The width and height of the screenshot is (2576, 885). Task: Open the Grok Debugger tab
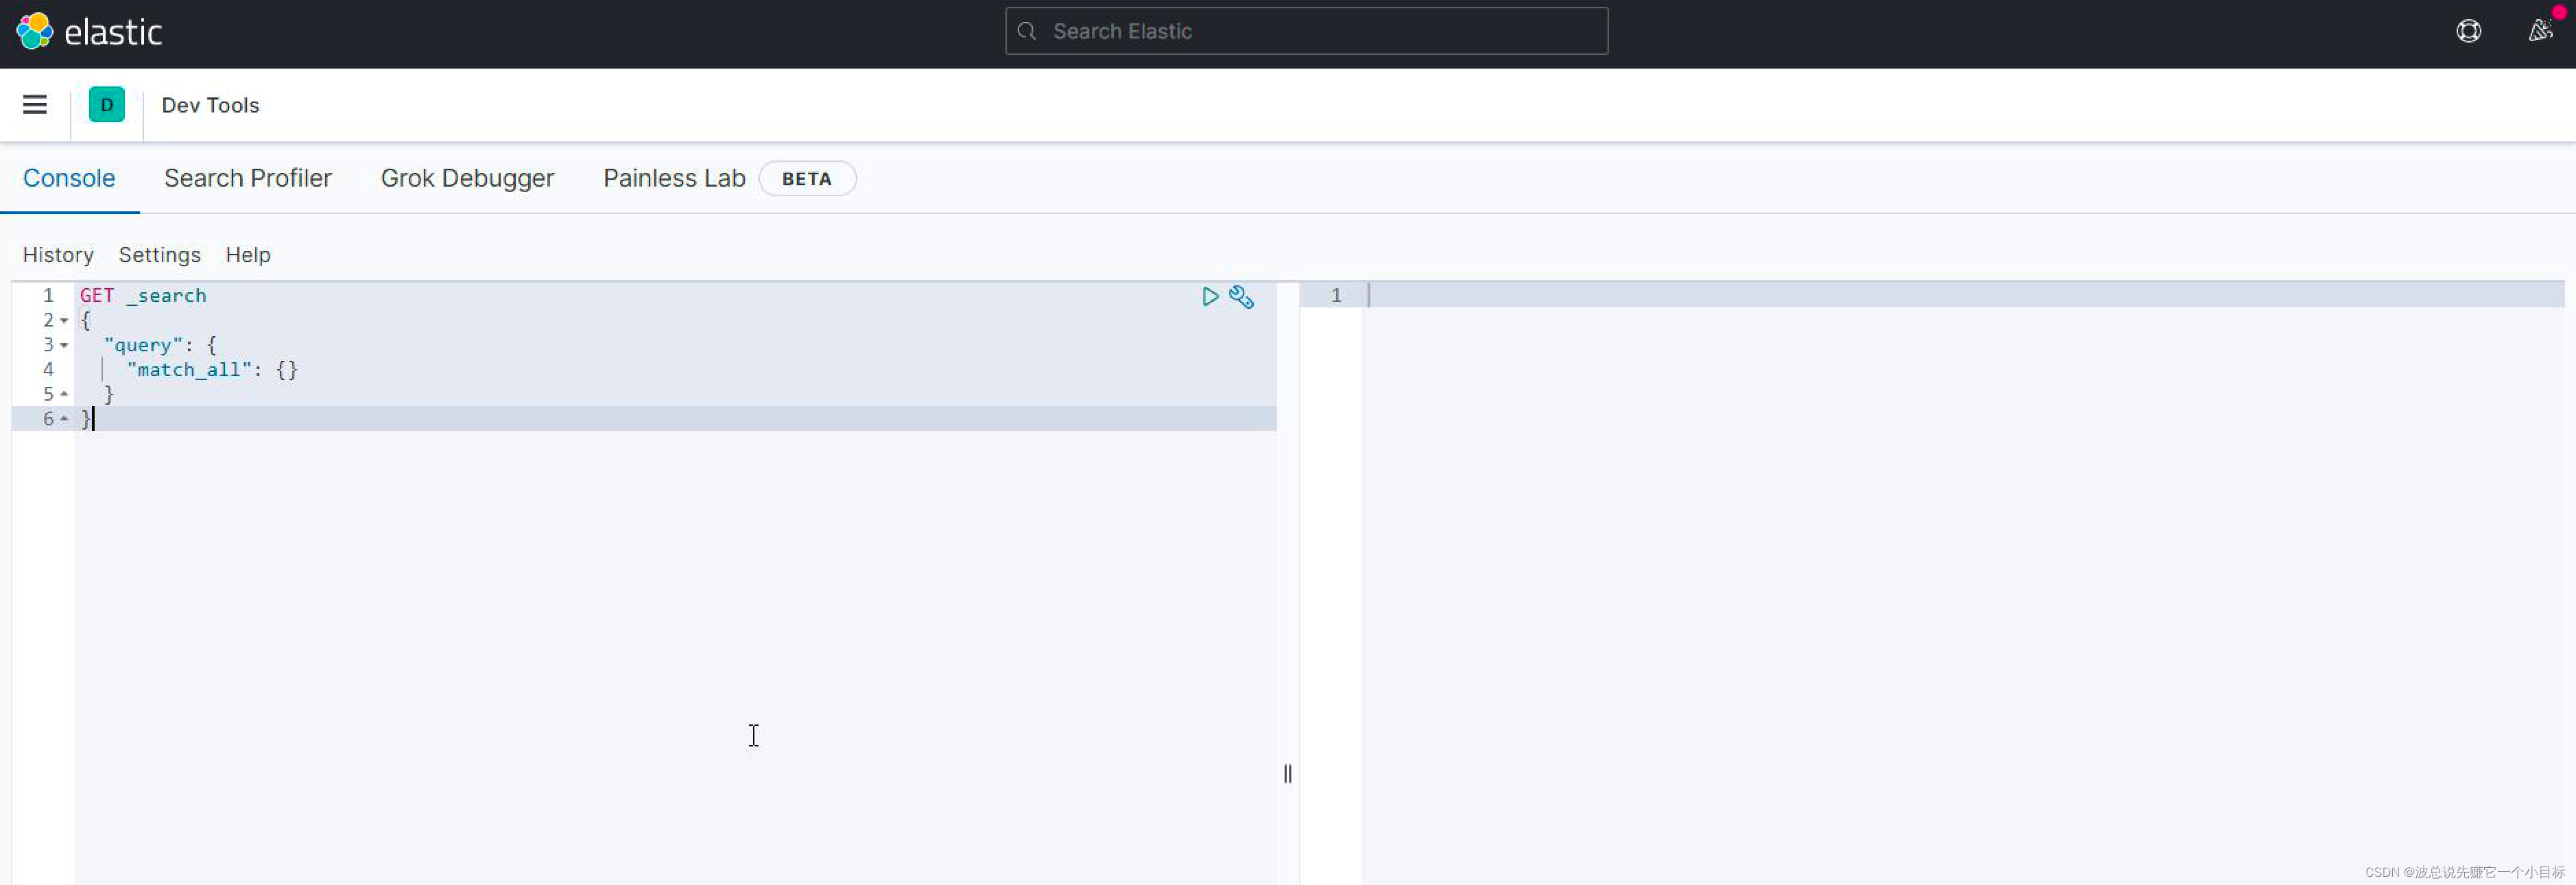pyautogui.click(x=467, y=178)
